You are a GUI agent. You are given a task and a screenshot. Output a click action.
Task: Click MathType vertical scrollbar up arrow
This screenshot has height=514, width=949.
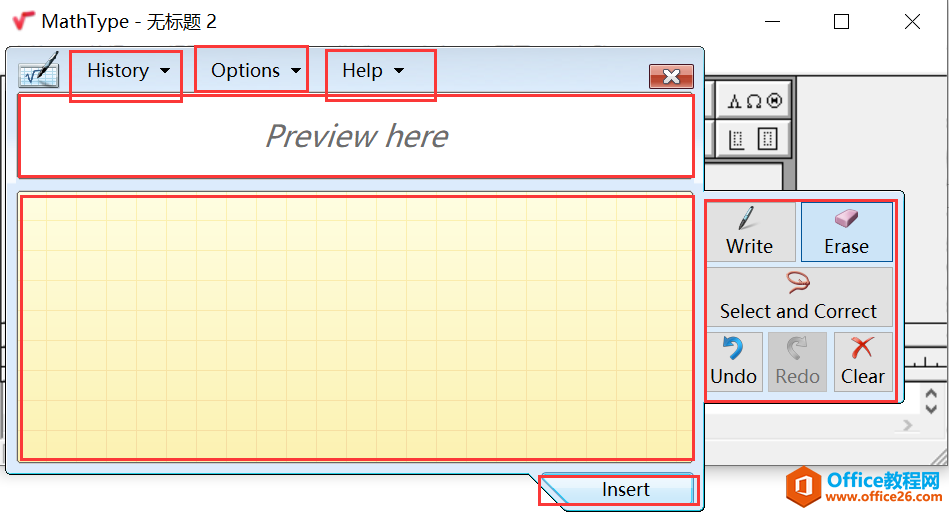931,394
